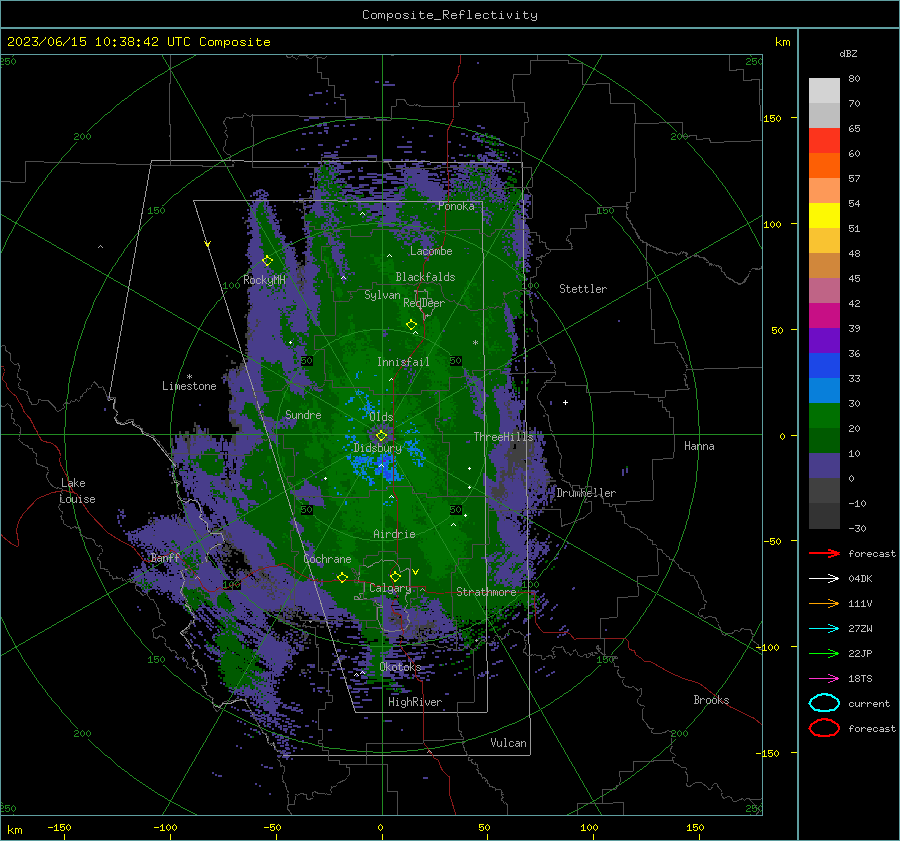Select the blue 36 dBZ legend swatch
This screenshot has height=841, width=900.
tap(824, 365)
